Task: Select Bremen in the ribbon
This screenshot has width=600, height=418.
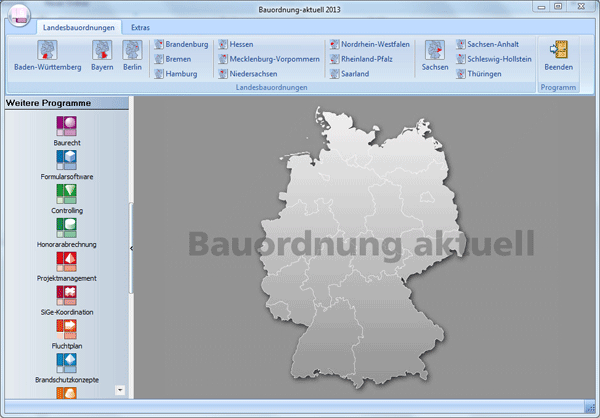Action: point(173,59)
